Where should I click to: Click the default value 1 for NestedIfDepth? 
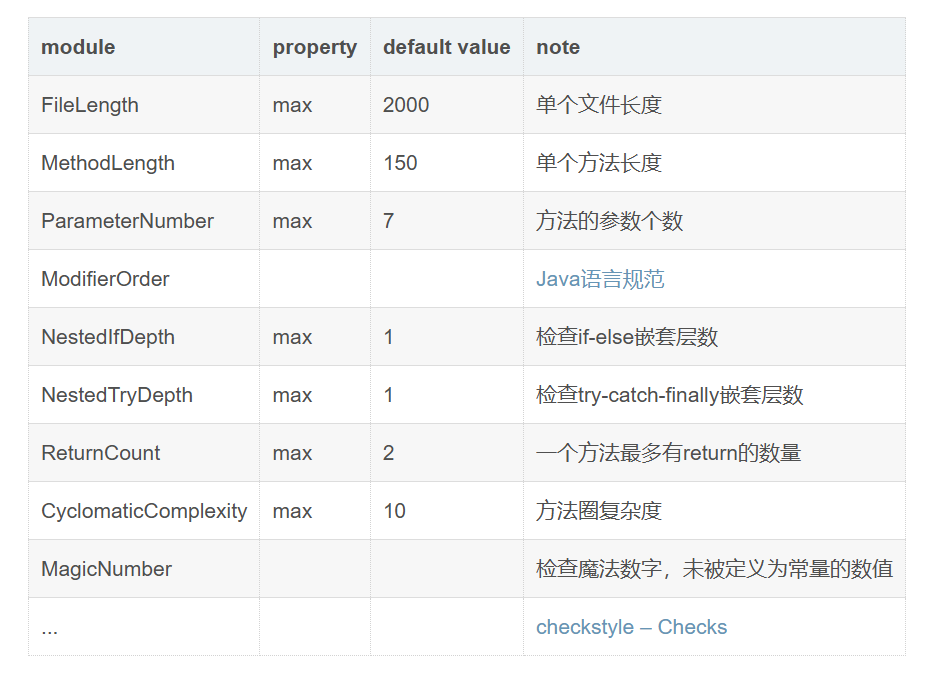(x=389, y=337)
